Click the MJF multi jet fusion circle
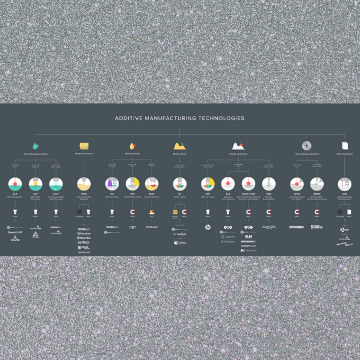360x360 pixels. (x=208, y=184)
